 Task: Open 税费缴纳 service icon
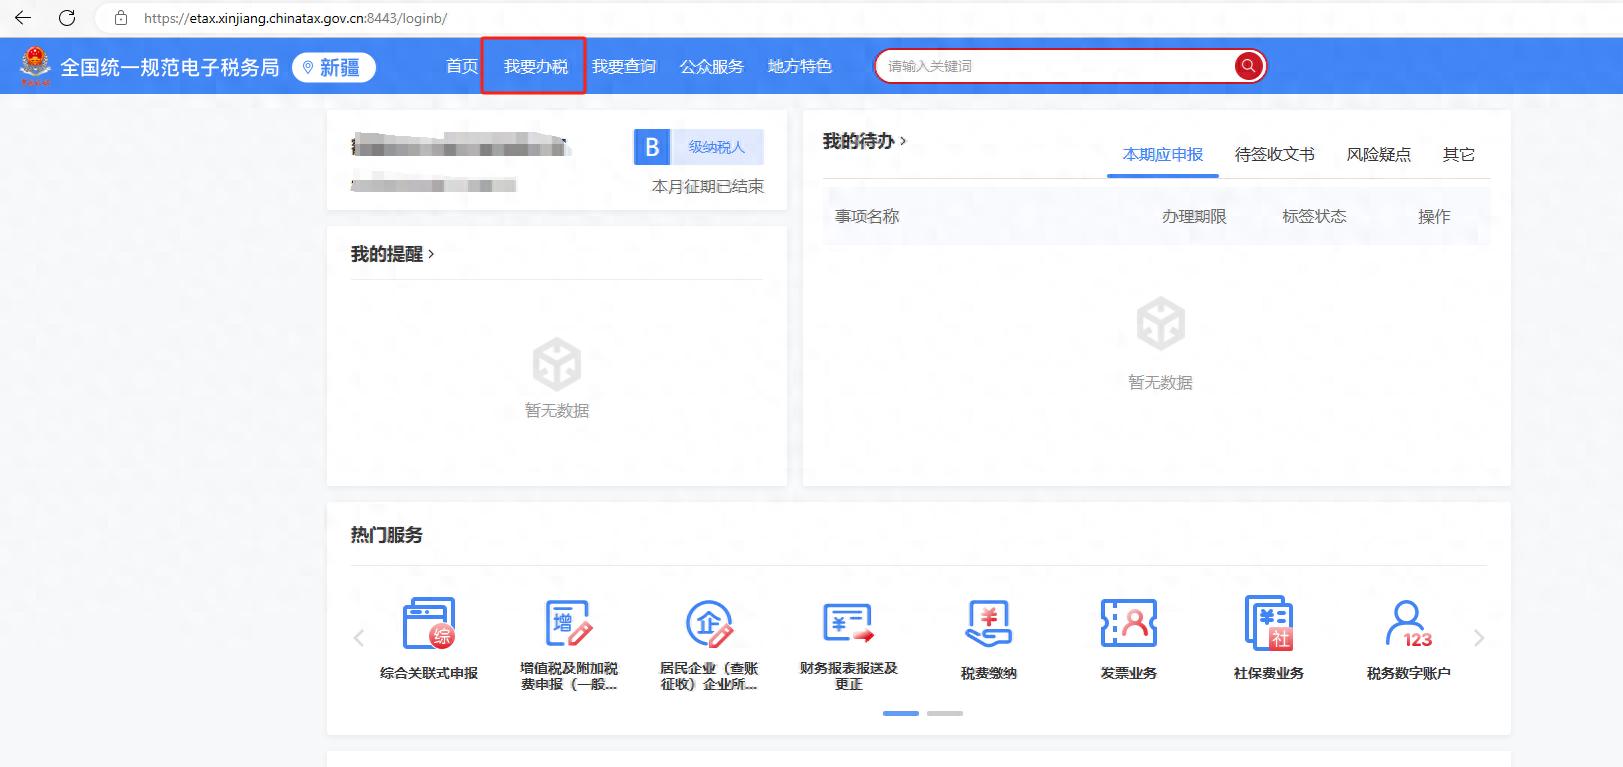click(x=989, y=624)
